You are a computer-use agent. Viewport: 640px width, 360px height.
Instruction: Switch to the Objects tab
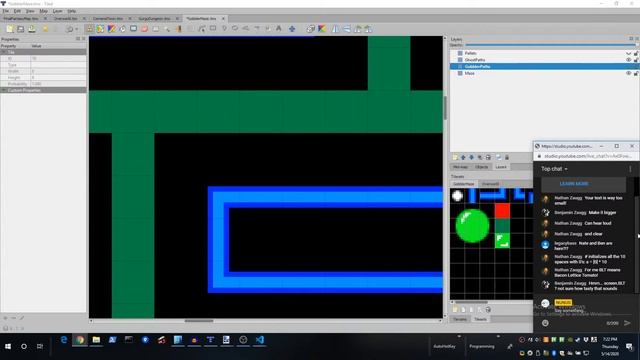482,167
